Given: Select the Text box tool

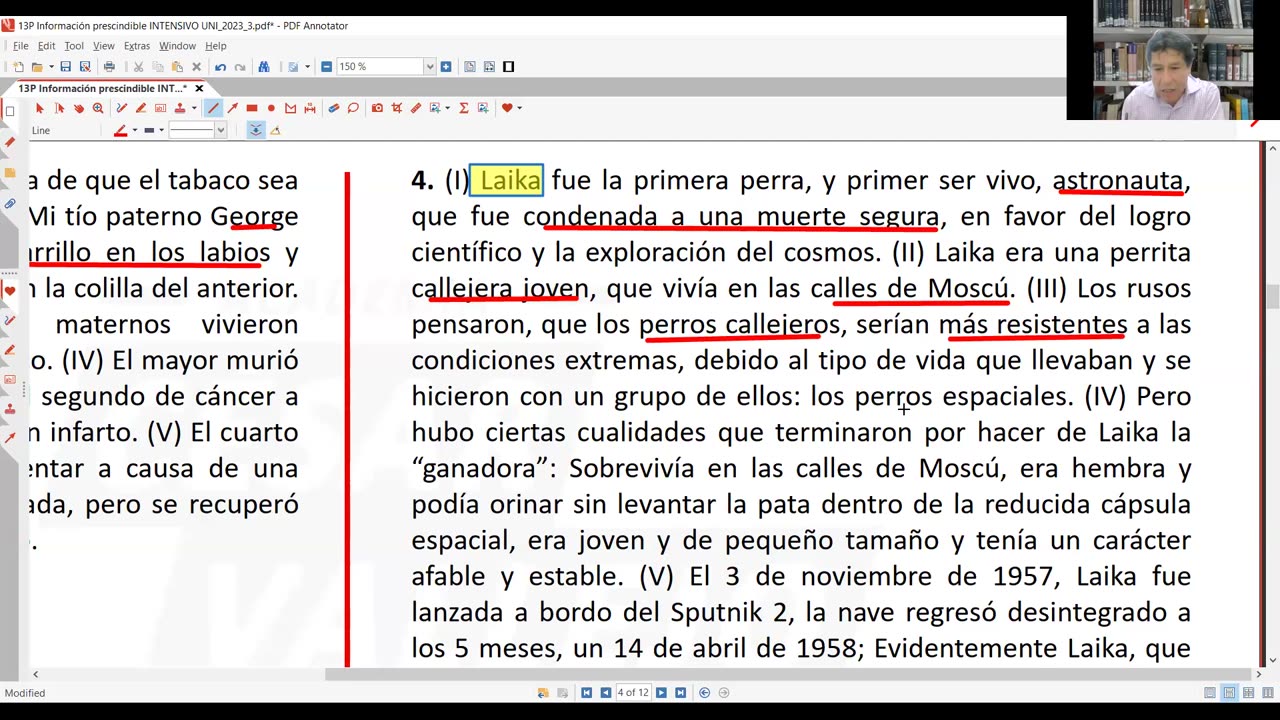Looking at the screenshot, I should pos(160,108).
